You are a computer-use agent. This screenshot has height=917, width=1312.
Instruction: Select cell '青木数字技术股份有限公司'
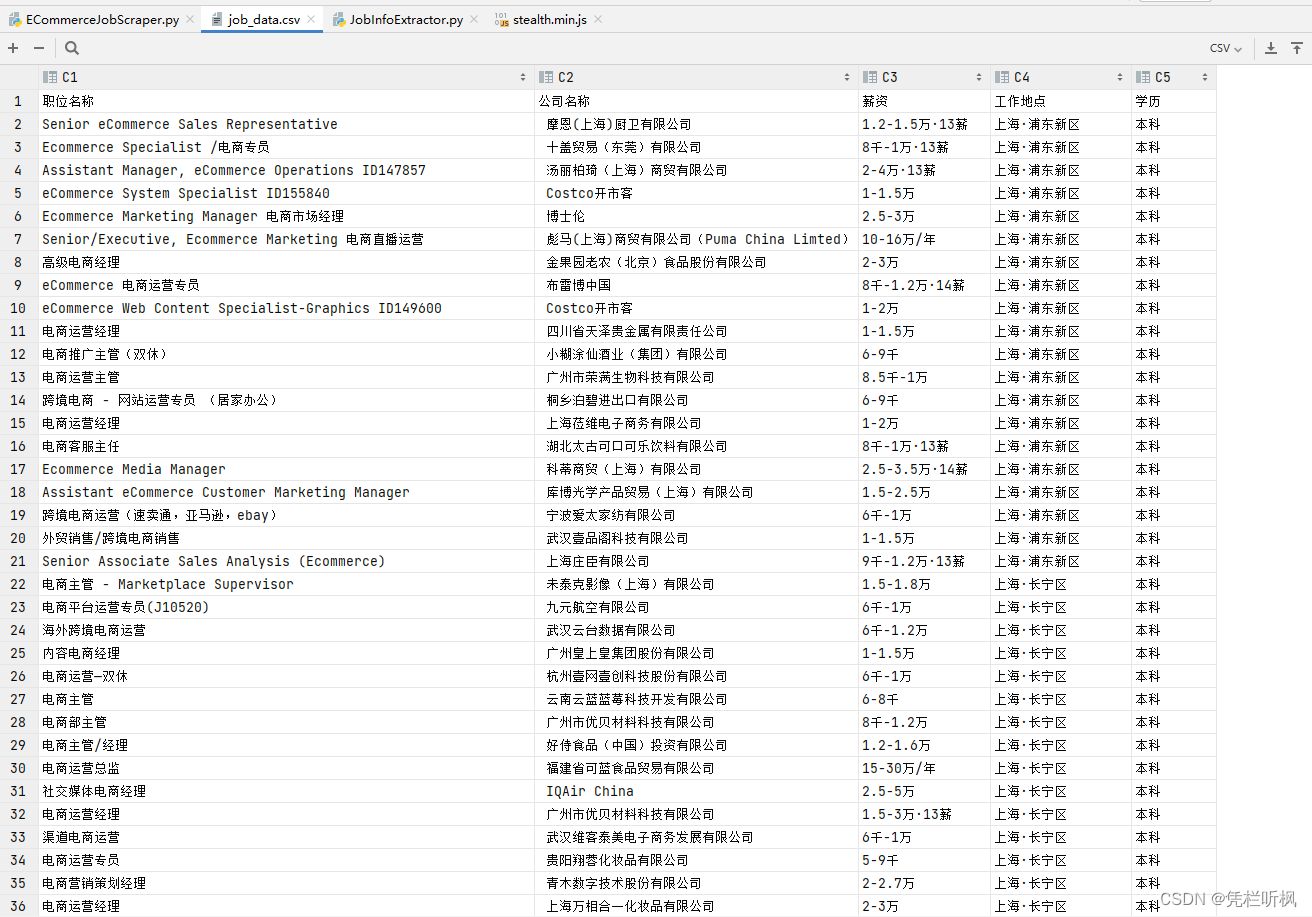696,883
